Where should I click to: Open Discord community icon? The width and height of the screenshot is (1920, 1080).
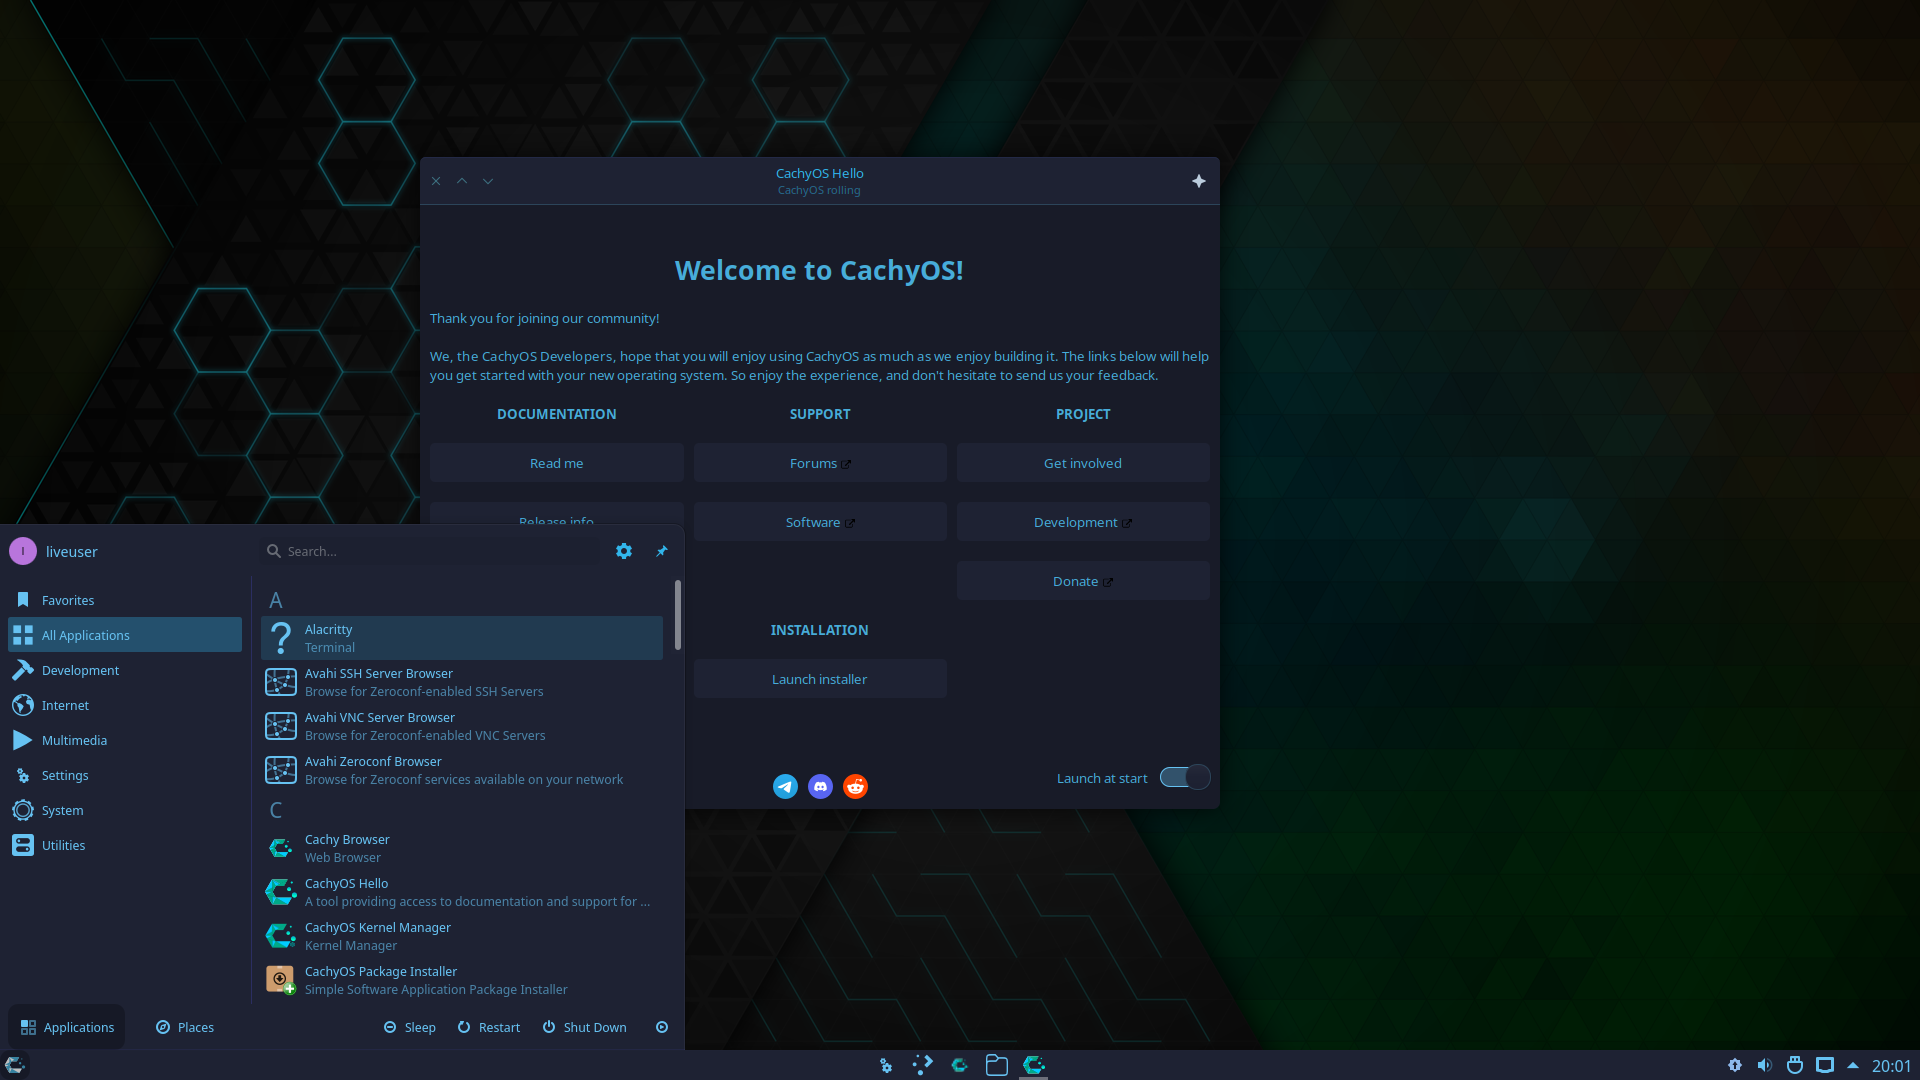click(x=820, y=786)
